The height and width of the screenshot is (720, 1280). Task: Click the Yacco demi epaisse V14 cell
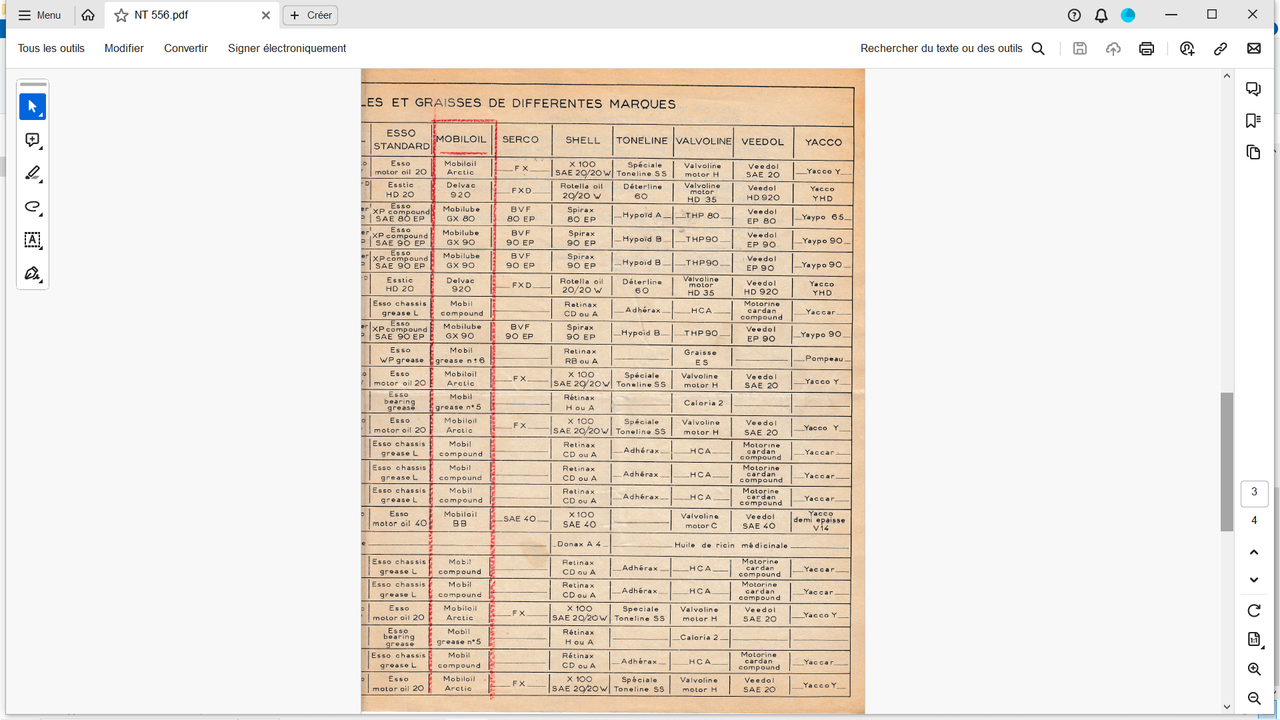[820, 520]
